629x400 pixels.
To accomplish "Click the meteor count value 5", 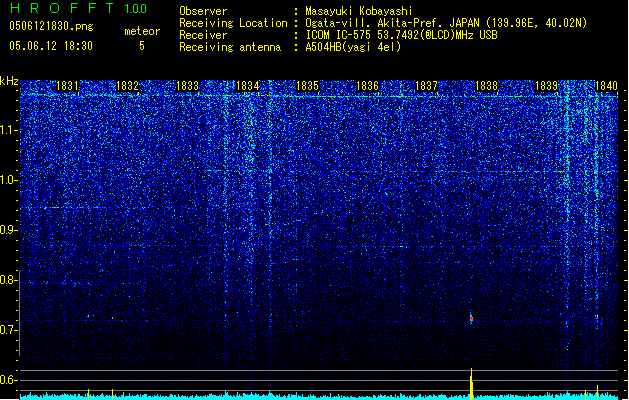I will click(x=142, y=46).
